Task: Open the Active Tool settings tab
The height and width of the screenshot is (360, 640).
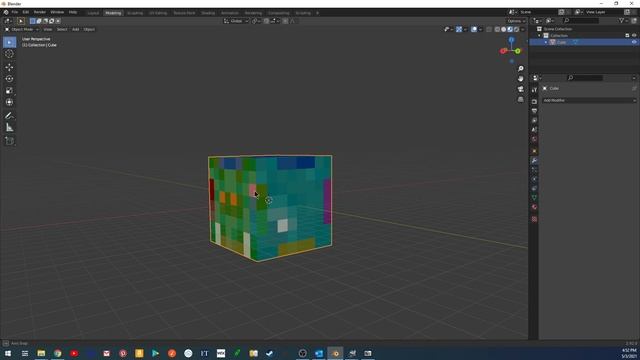Action: point(534,90)
